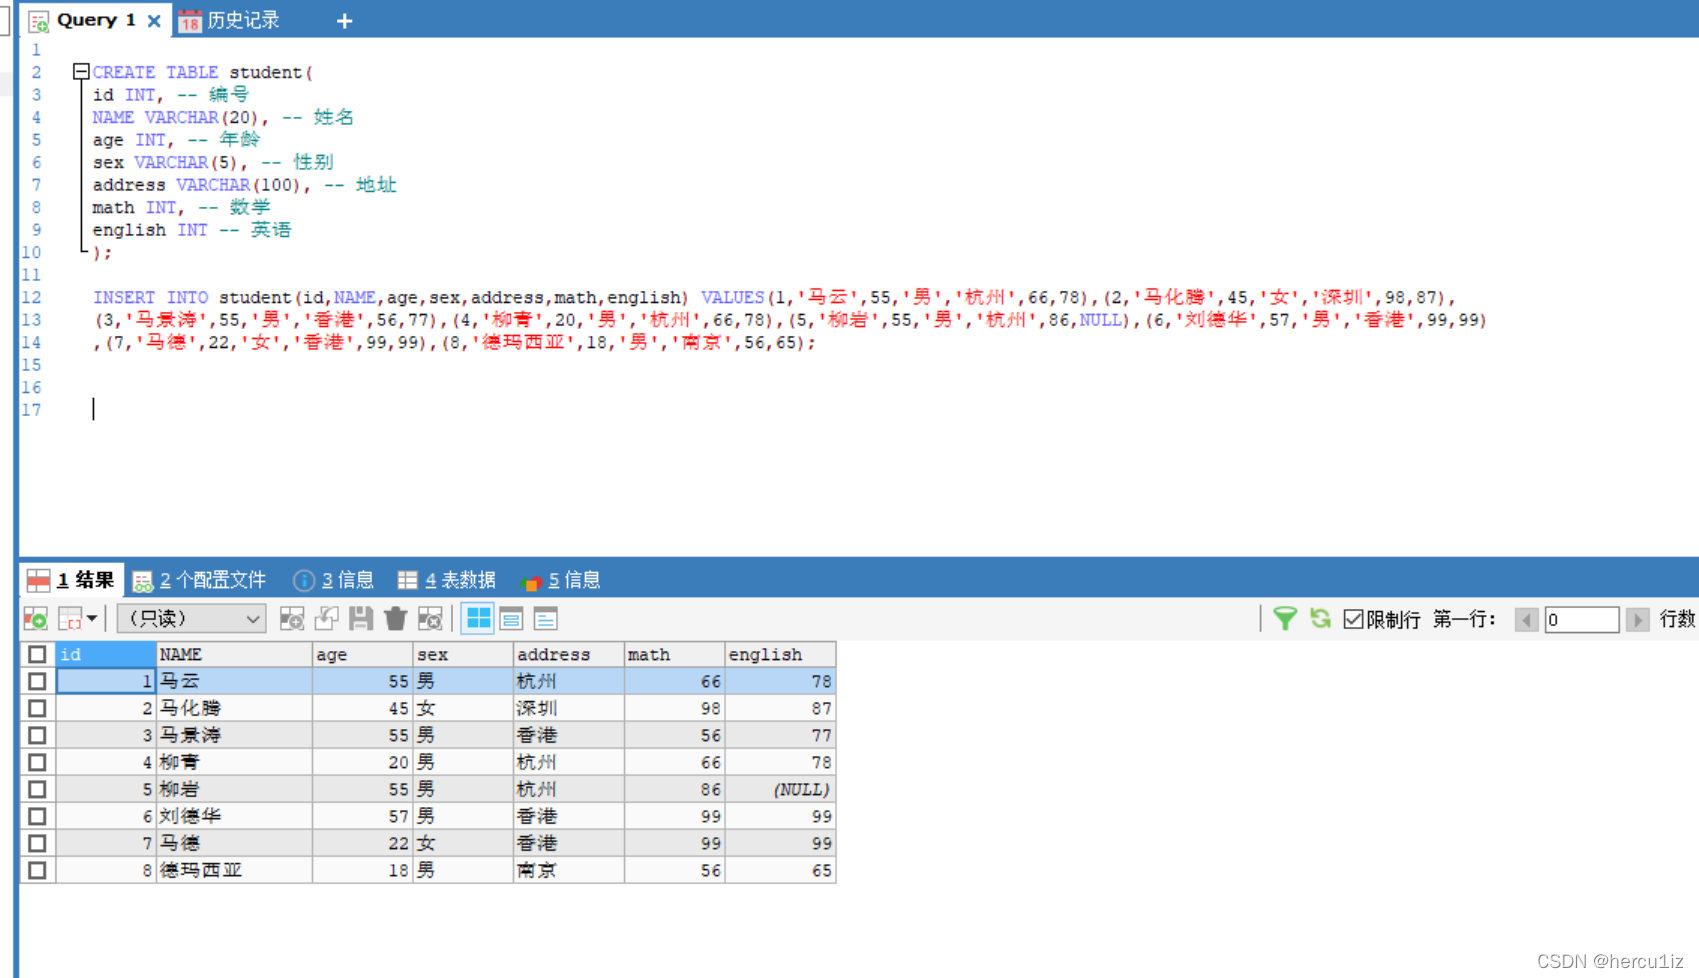1699x978 pixels.
Task: Click the green refresh results icon
Action: point(1320,619)
